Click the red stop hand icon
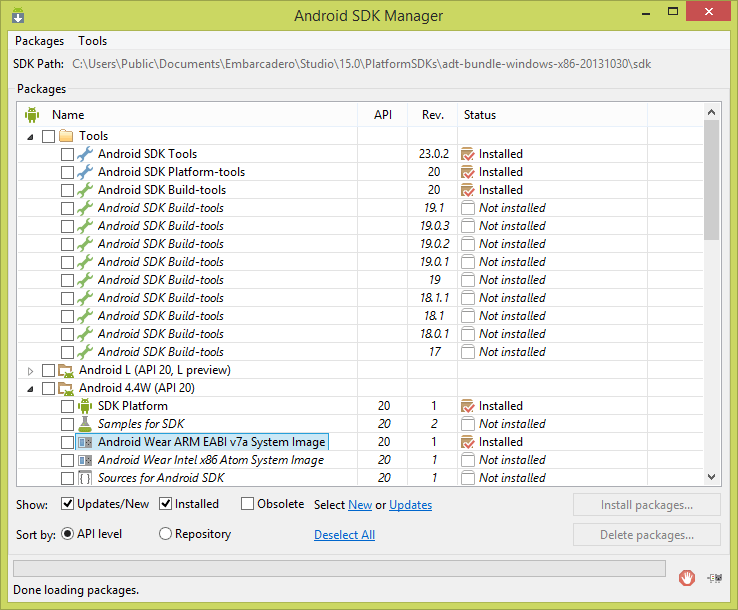Screen dimensions: 738x610 (687, 578)
